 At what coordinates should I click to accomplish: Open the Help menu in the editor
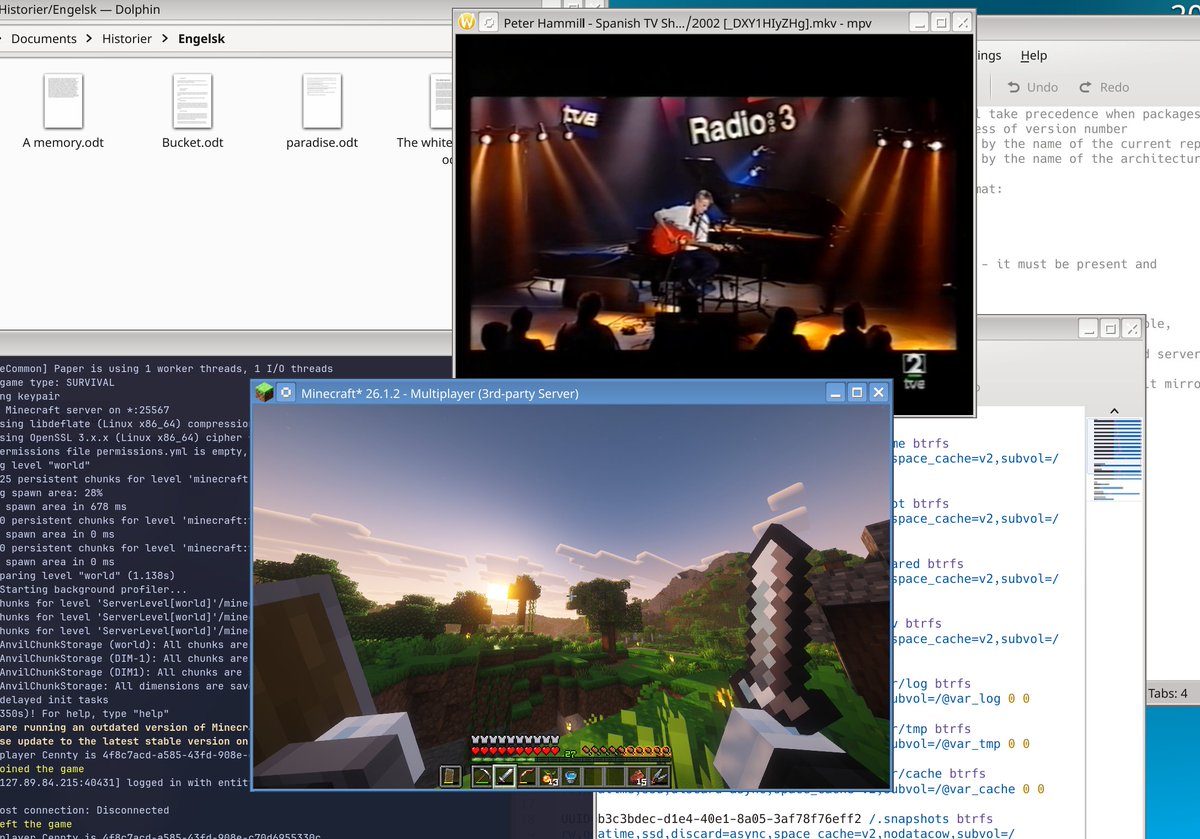[x=1034, y=56]
